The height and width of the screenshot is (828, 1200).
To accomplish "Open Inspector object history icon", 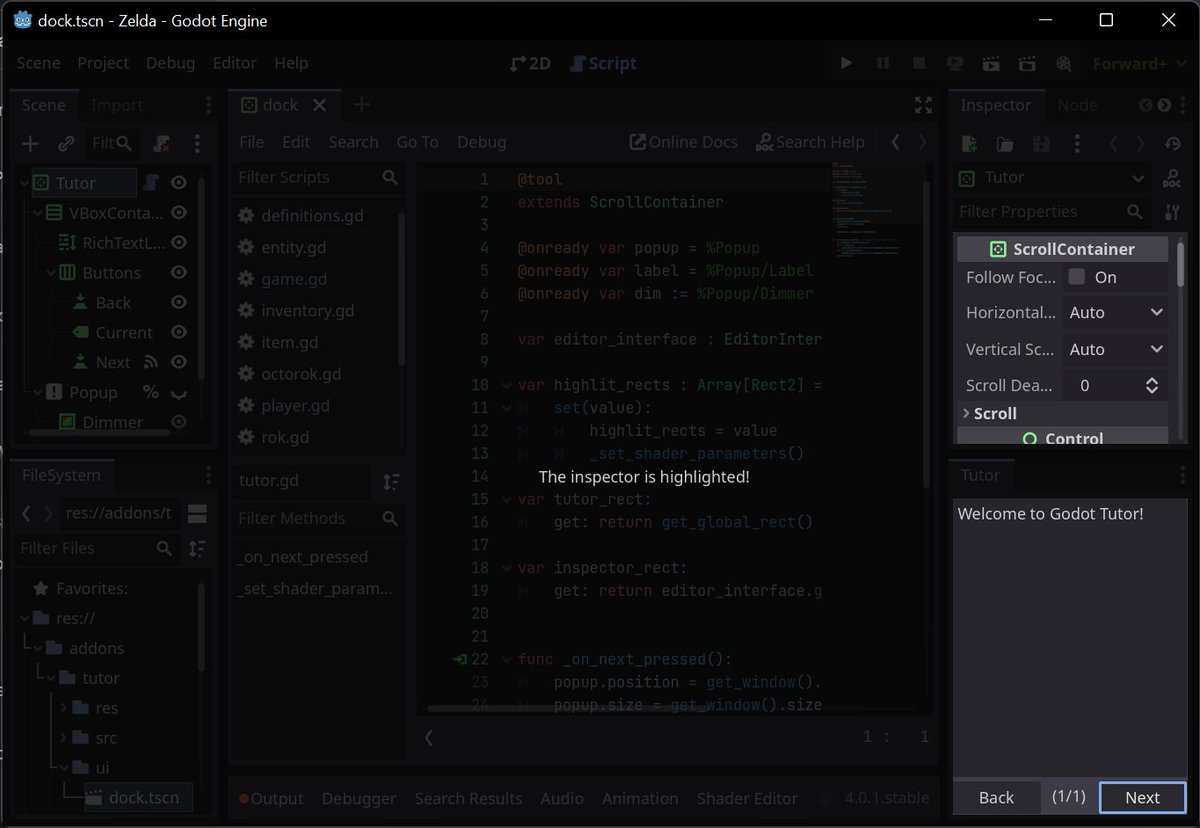I will (x=1174, y=144).
